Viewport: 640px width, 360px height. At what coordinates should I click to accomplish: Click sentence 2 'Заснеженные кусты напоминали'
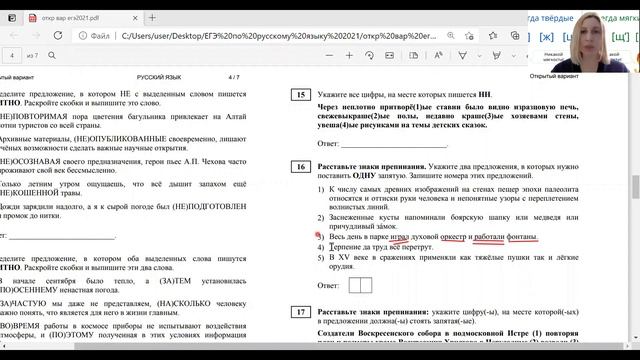coord(453,222)
